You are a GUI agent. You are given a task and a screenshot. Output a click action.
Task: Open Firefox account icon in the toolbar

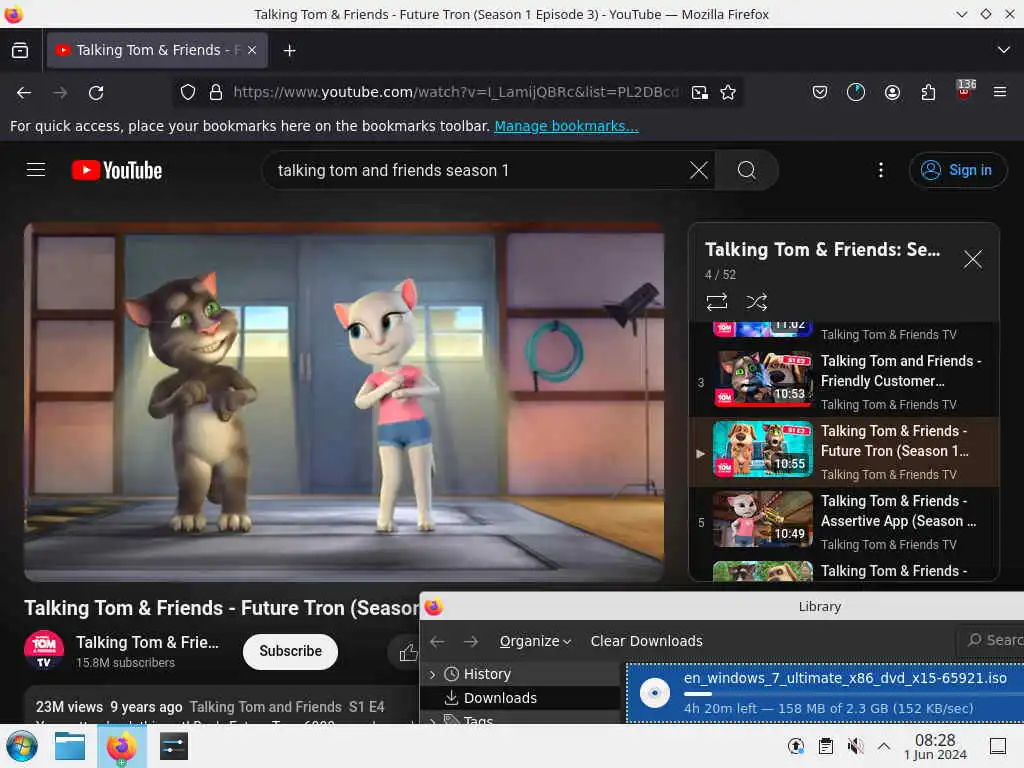892,93
